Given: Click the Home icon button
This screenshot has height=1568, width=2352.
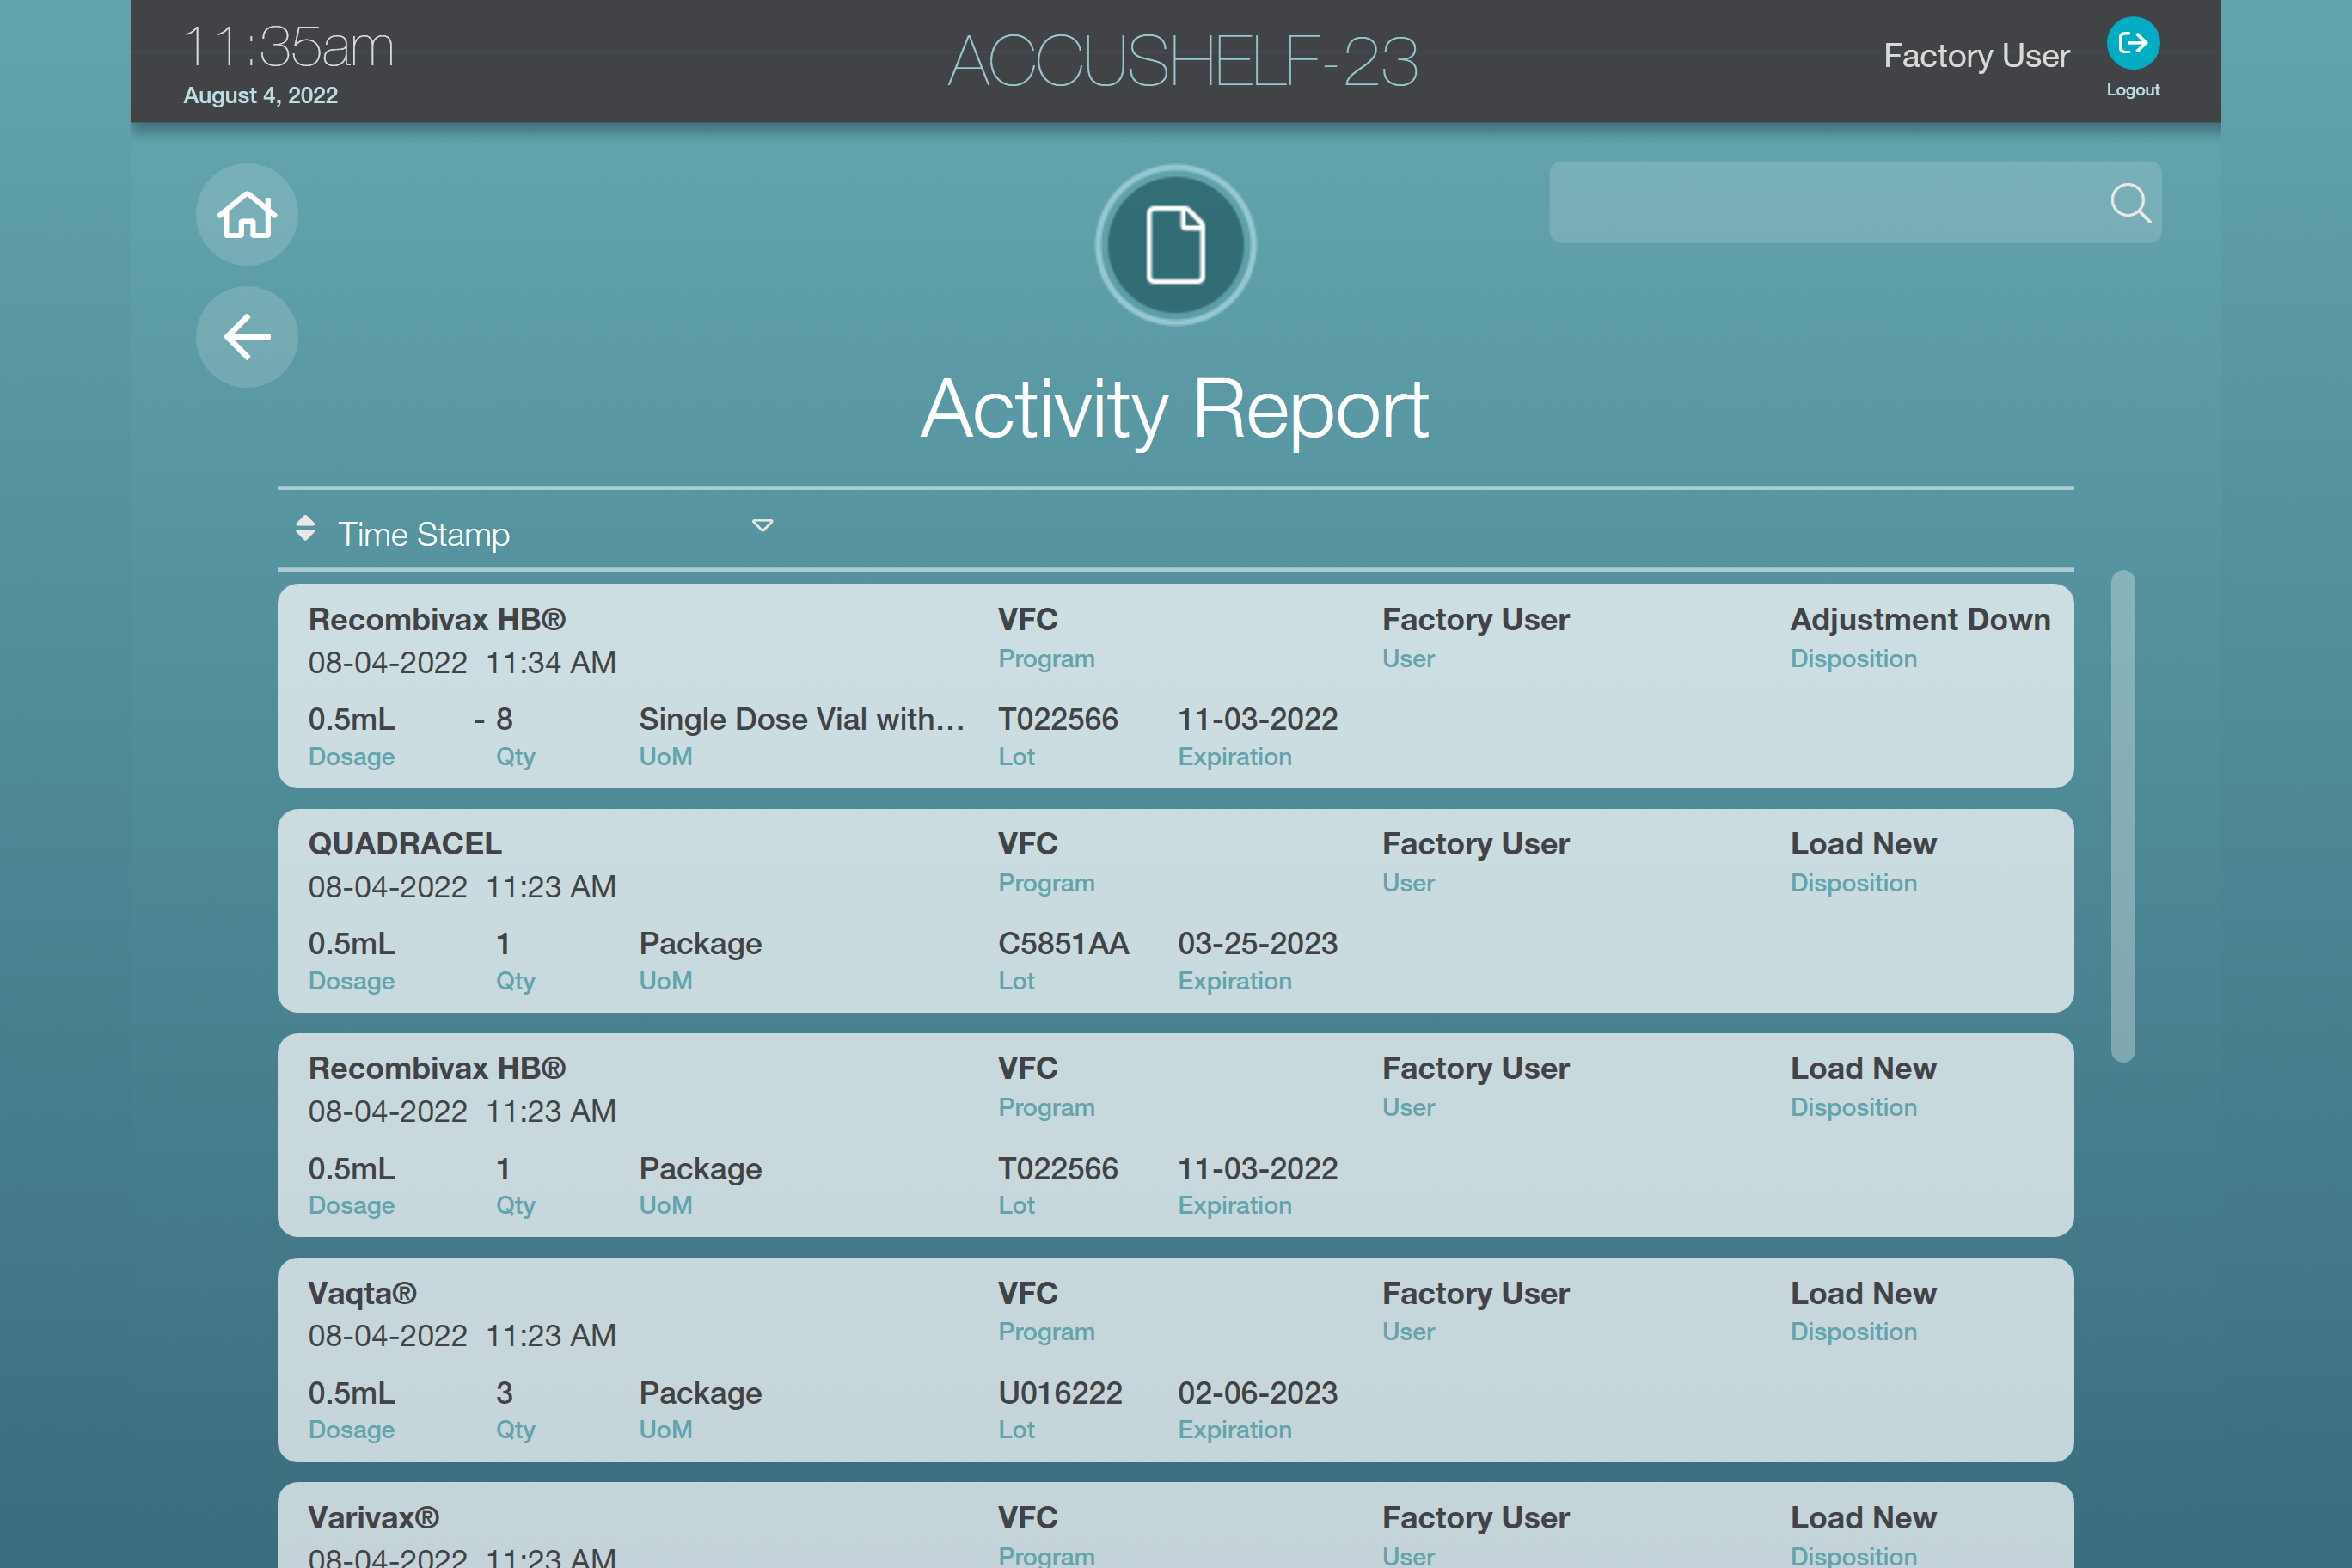Looking at the screenshot, I should click(x=246, y=214).
